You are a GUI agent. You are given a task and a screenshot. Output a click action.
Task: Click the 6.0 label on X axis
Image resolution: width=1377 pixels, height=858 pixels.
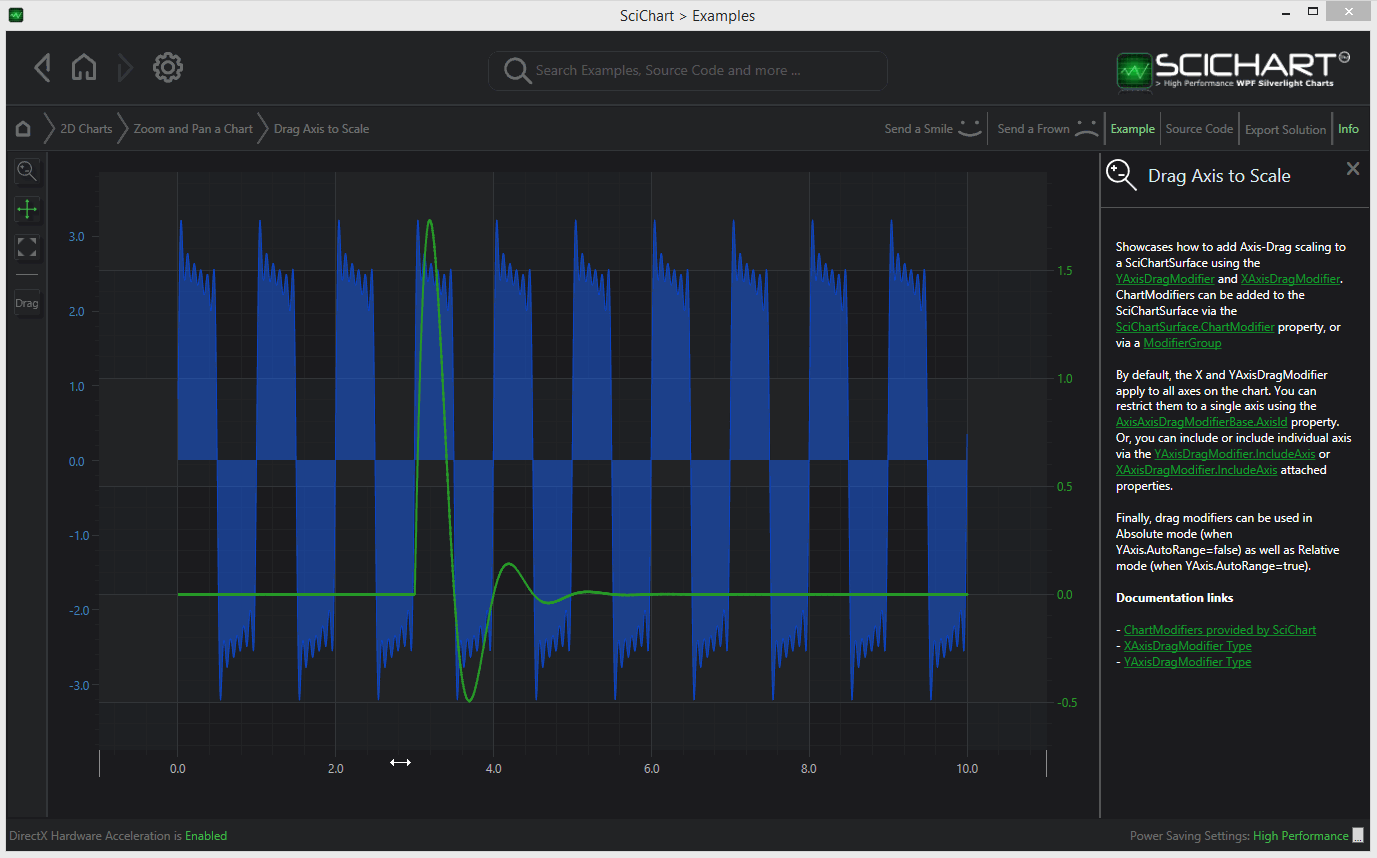pos(651,769)
